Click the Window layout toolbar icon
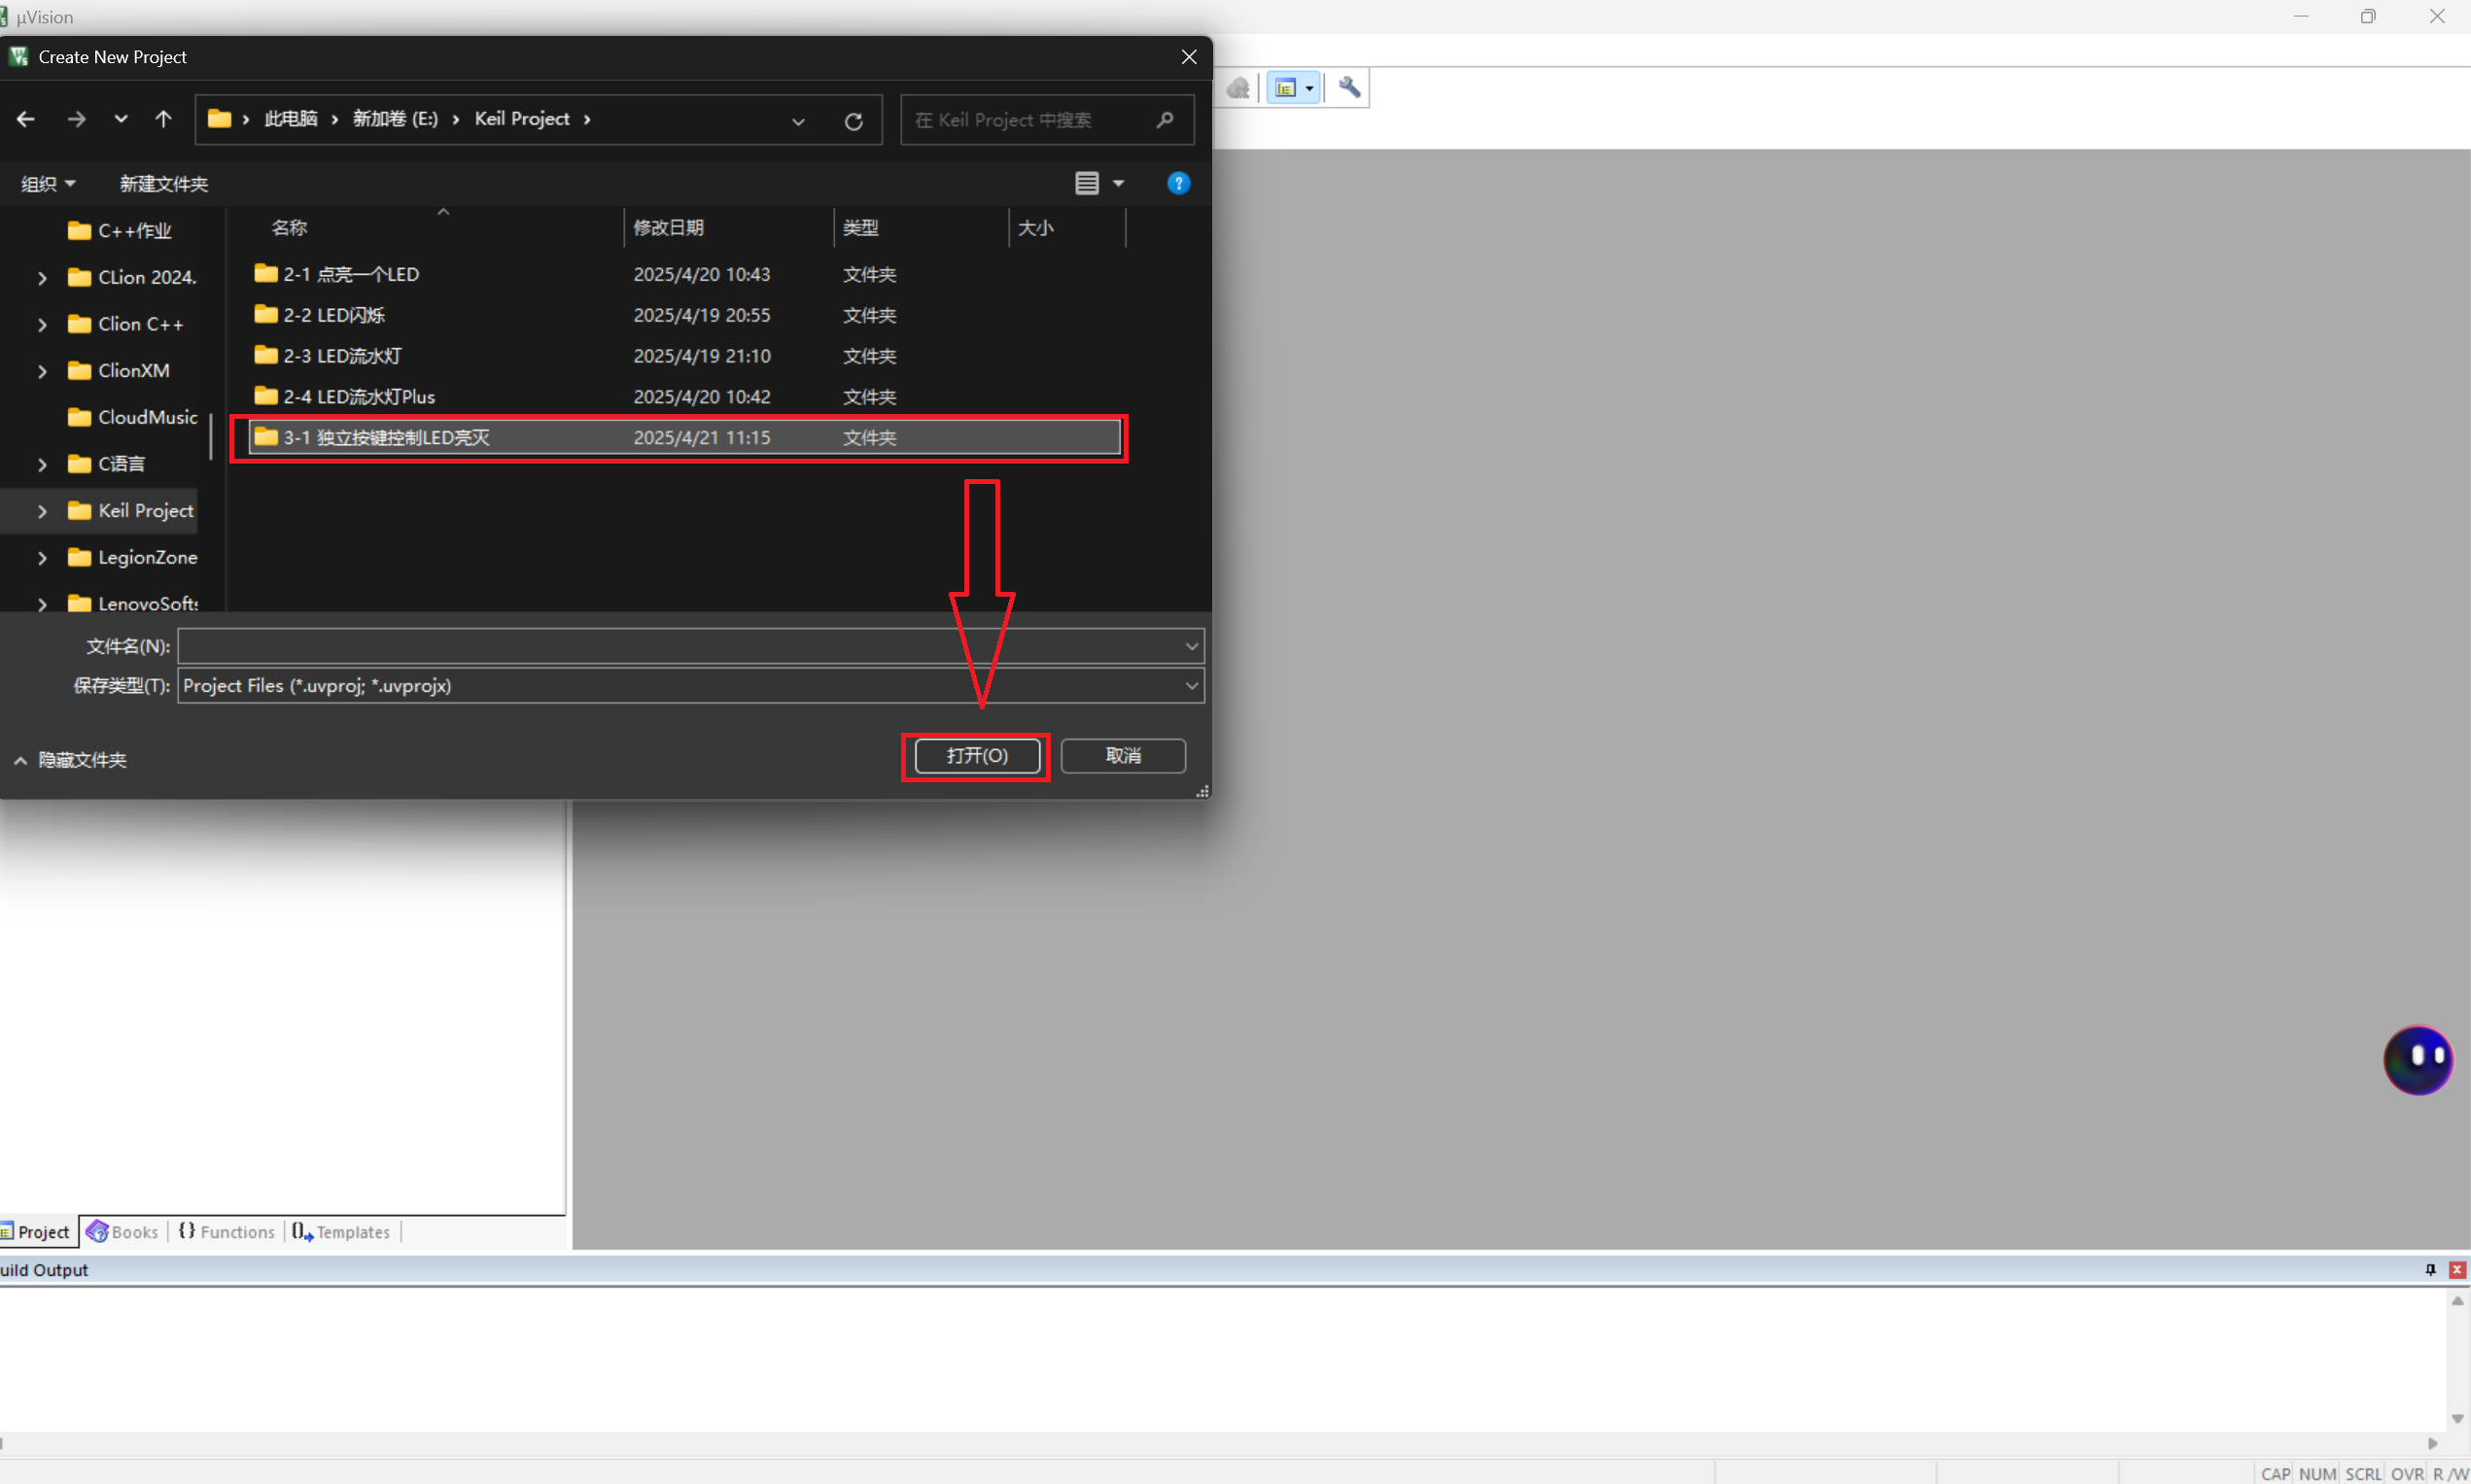The height and width of the screenshot is (1484, 2471). pos(1287,88)
